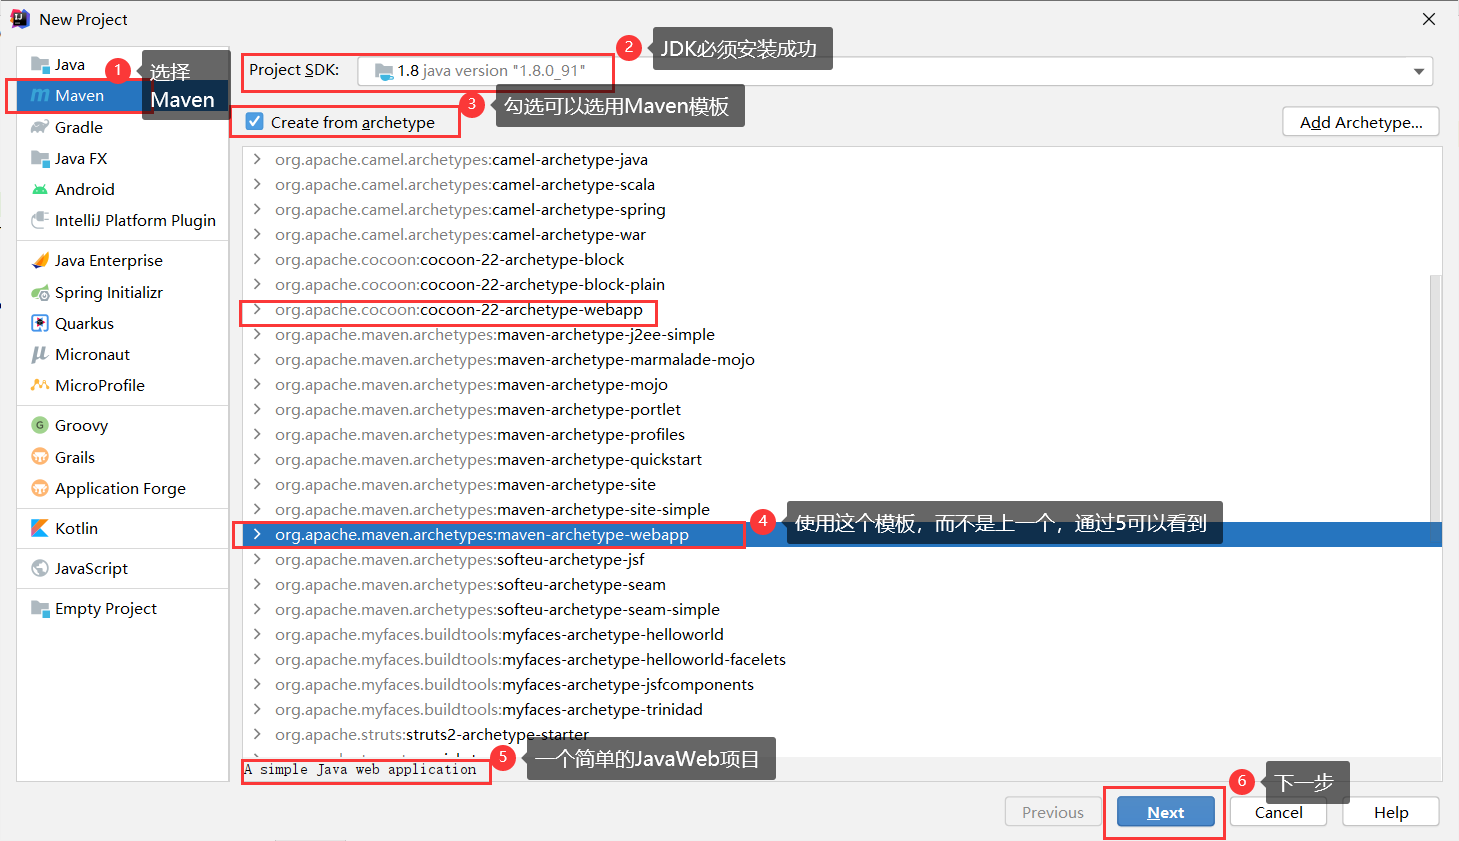Select maven-archetype-site-simple row
Image resolution: width=1459 pixels, height=841 pixels.
[x=842, y=509]
